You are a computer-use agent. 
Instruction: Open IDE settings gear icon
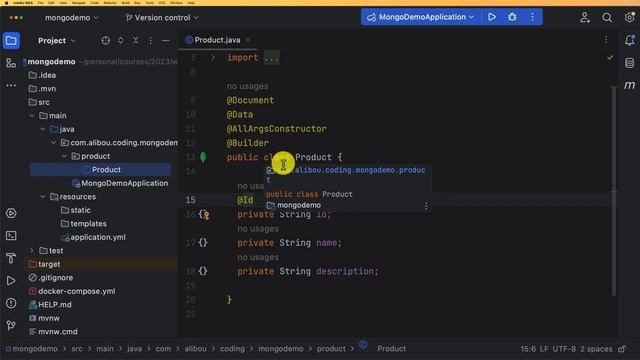629,17
